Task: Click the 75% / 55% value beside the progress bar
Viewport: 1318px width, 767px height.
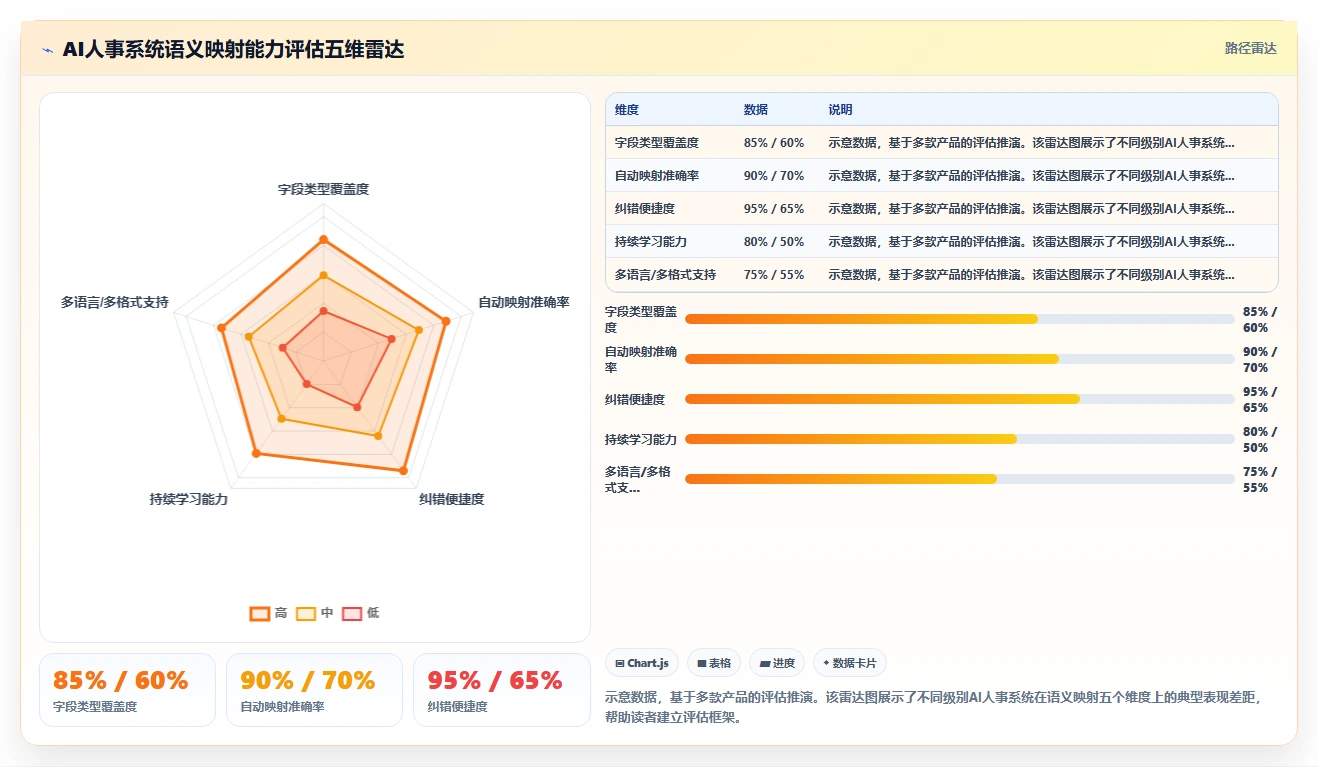Action: pos(1260,480)
